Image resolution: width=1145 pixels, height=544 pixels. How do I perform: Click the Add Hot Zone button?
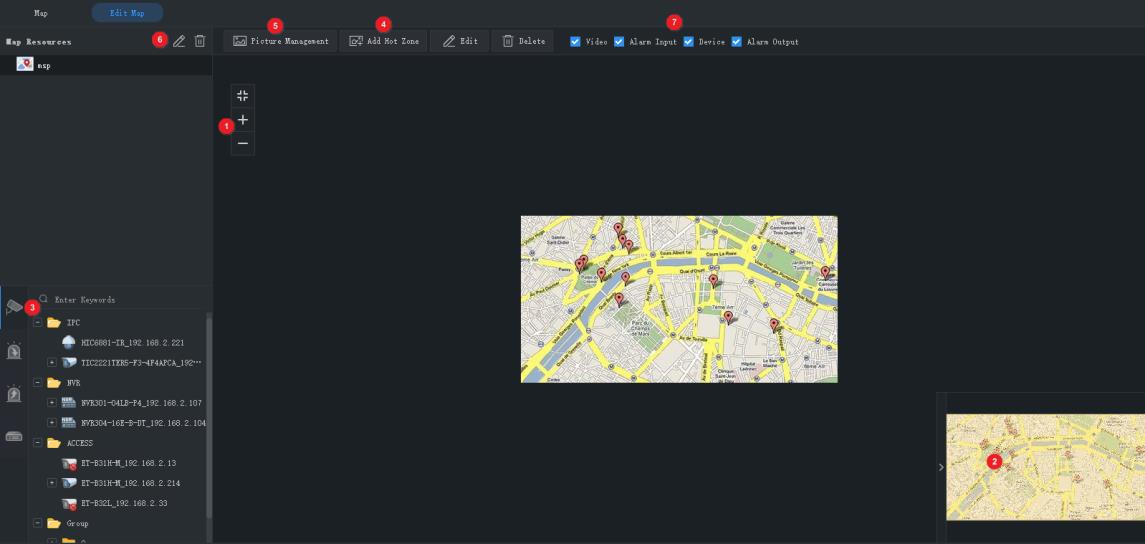384,42
